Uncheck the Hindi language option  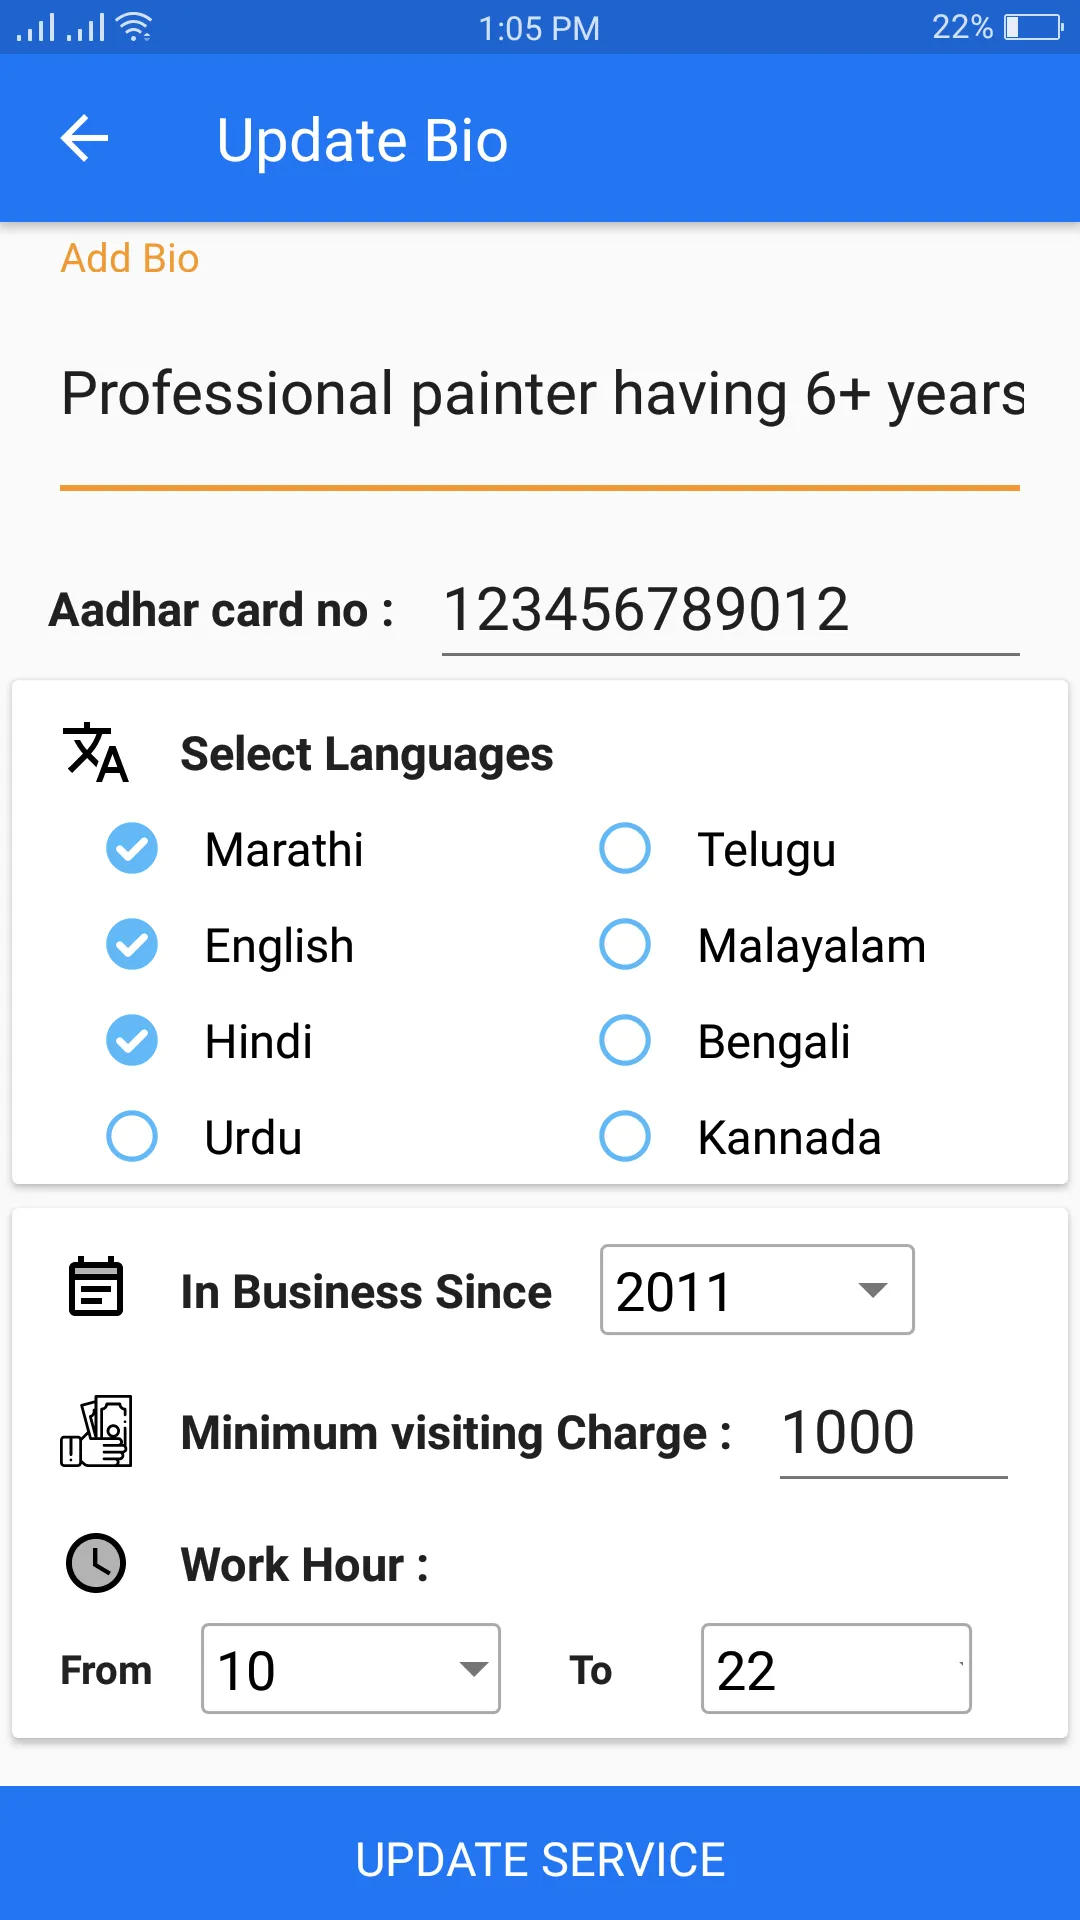(132, 1041)
